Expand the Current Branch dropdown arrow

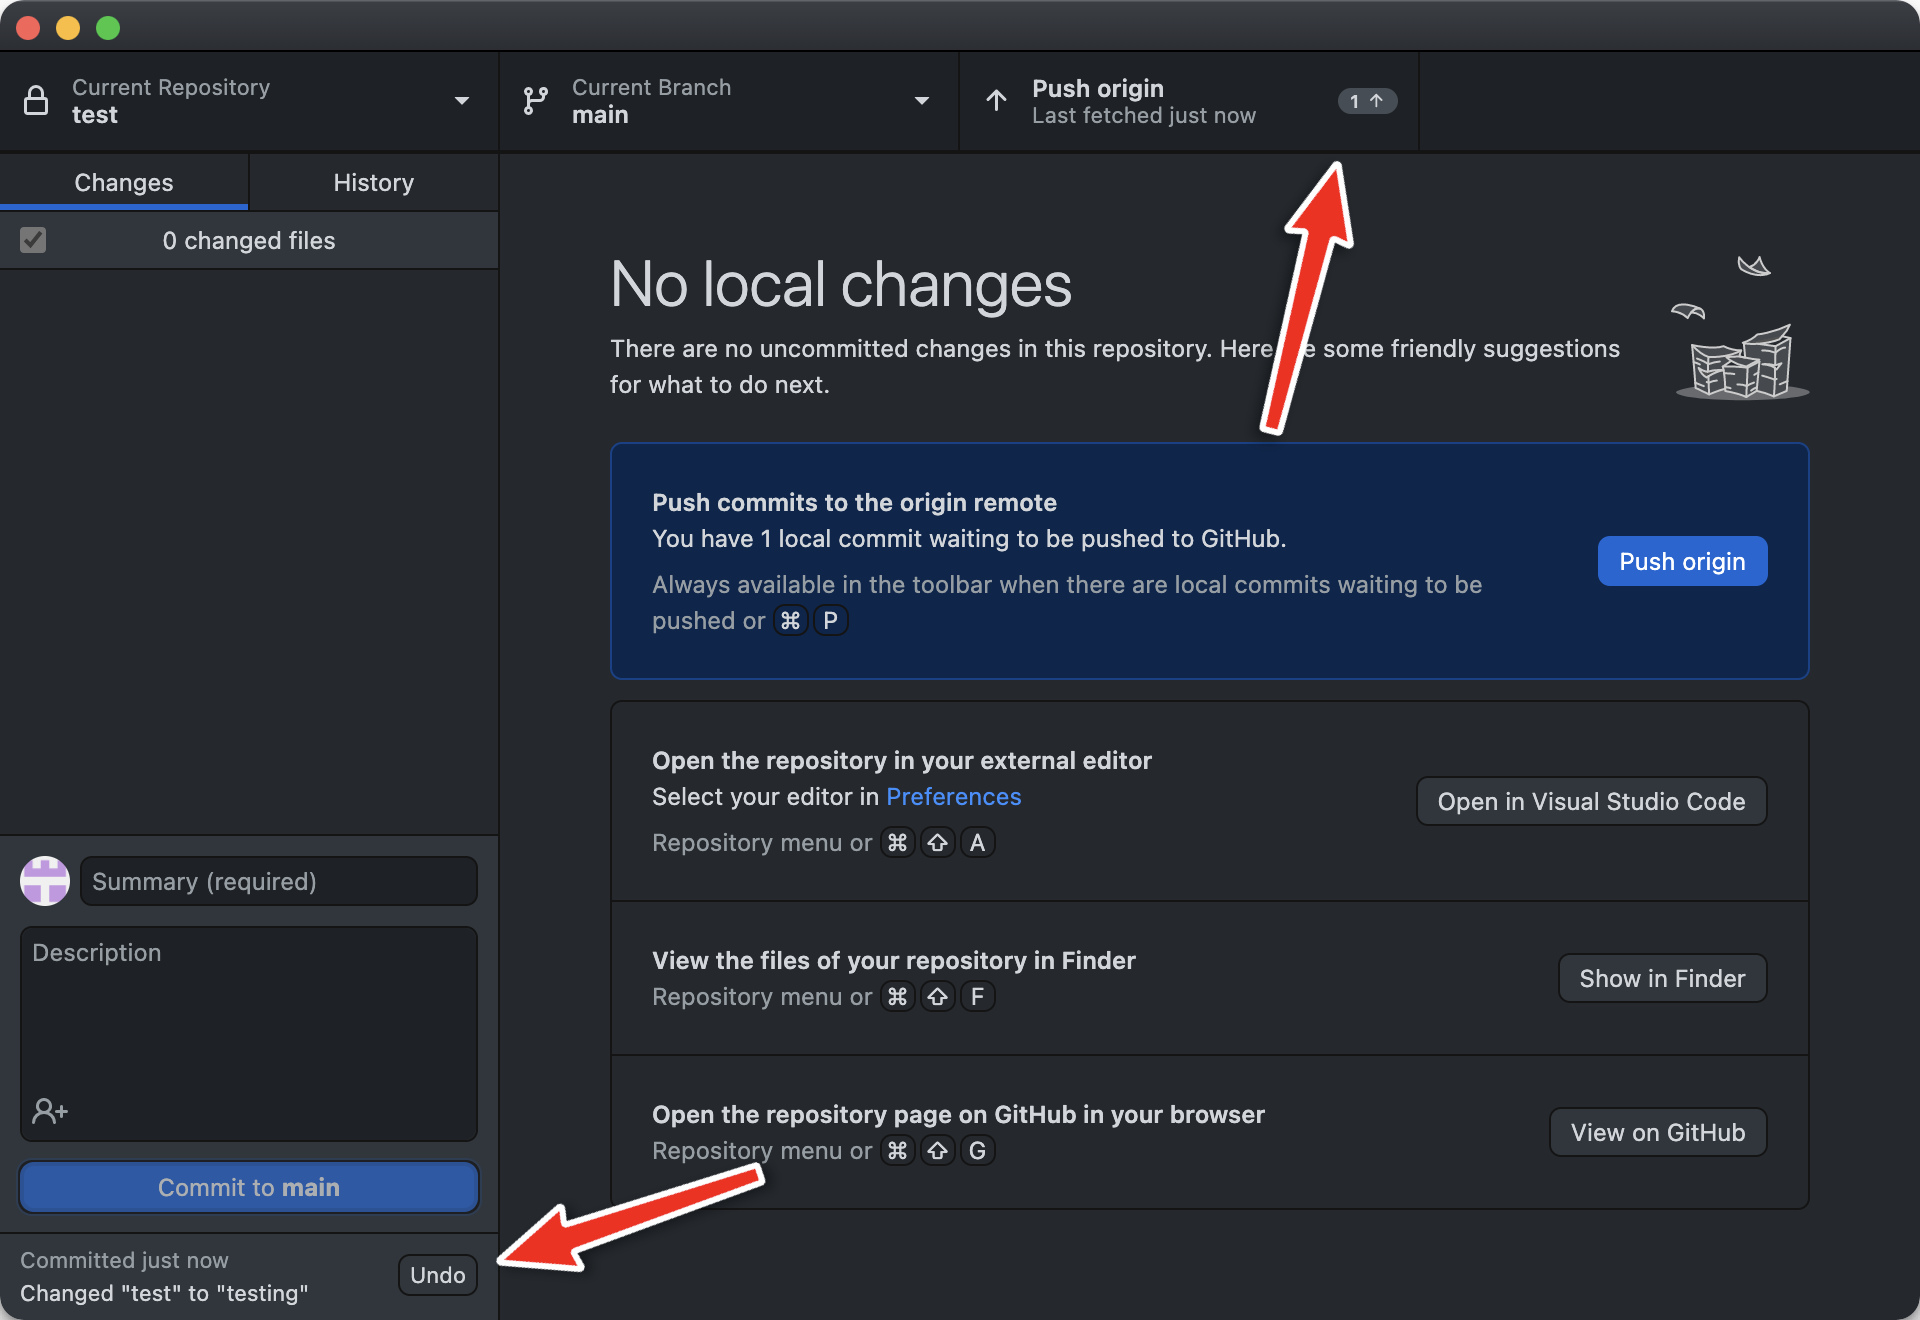click(921, 101)
